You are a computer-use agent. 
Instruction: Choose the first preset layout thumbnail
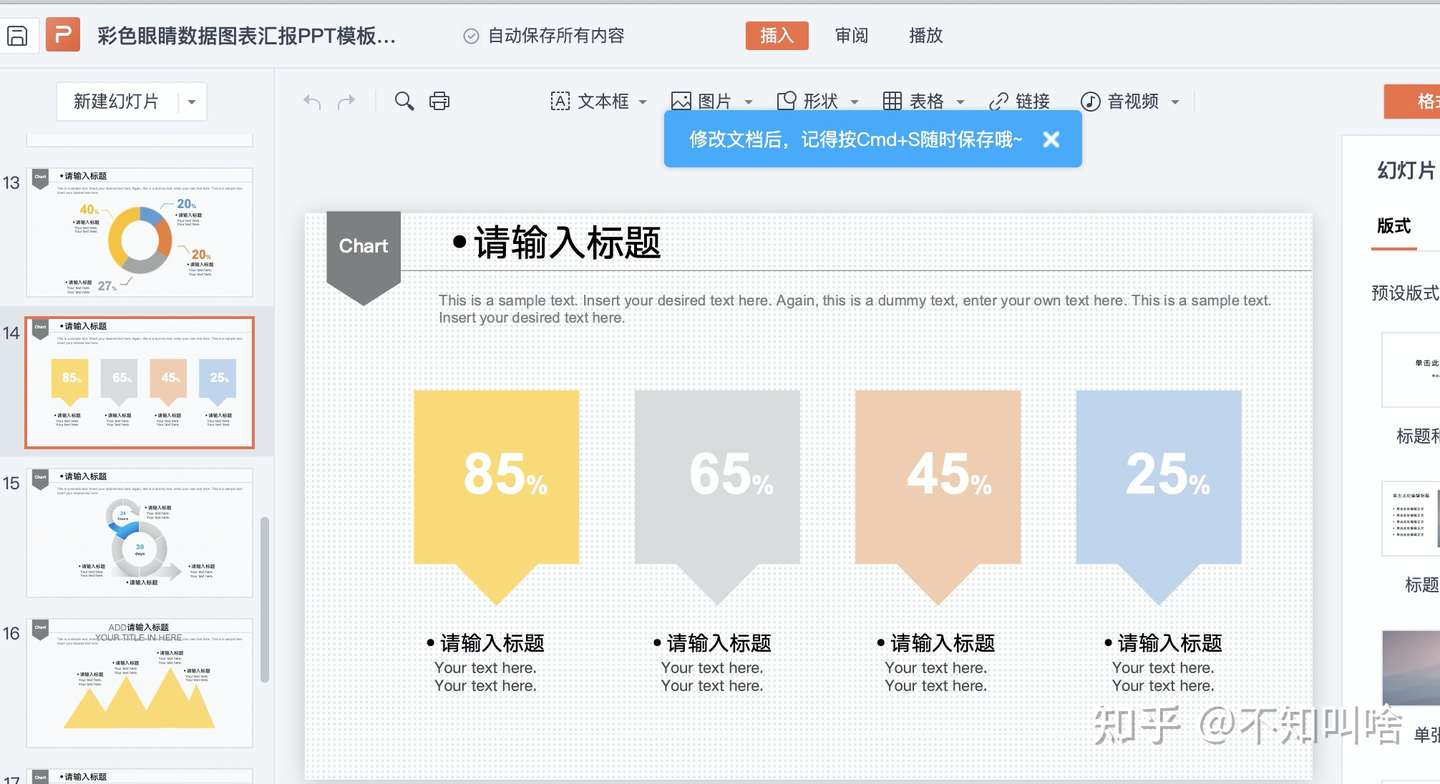(1411, 370)
